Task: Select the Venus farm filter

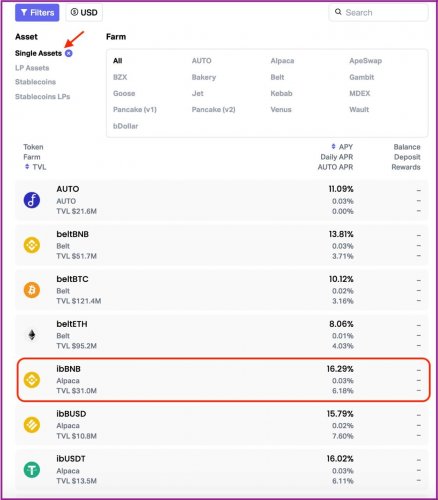Action: tap(281, 109)
